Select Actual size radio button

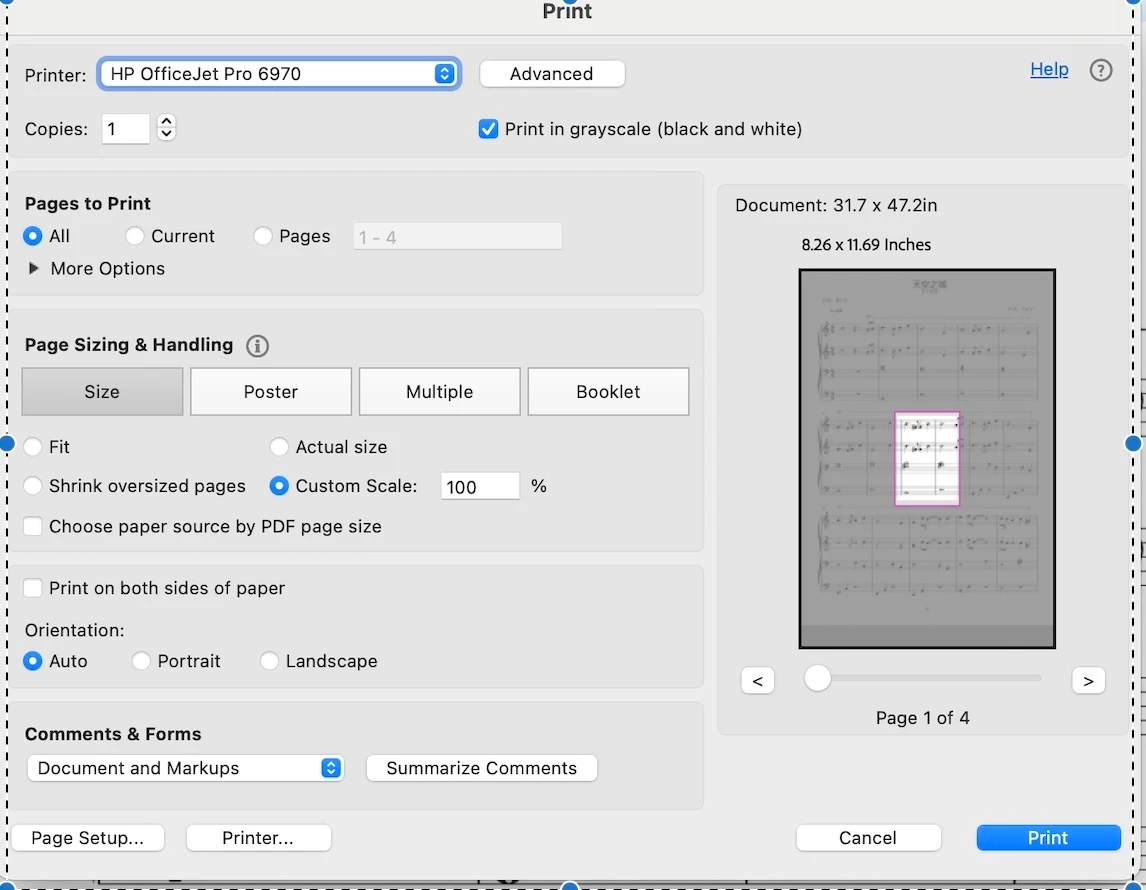click(x=278, y=446)
